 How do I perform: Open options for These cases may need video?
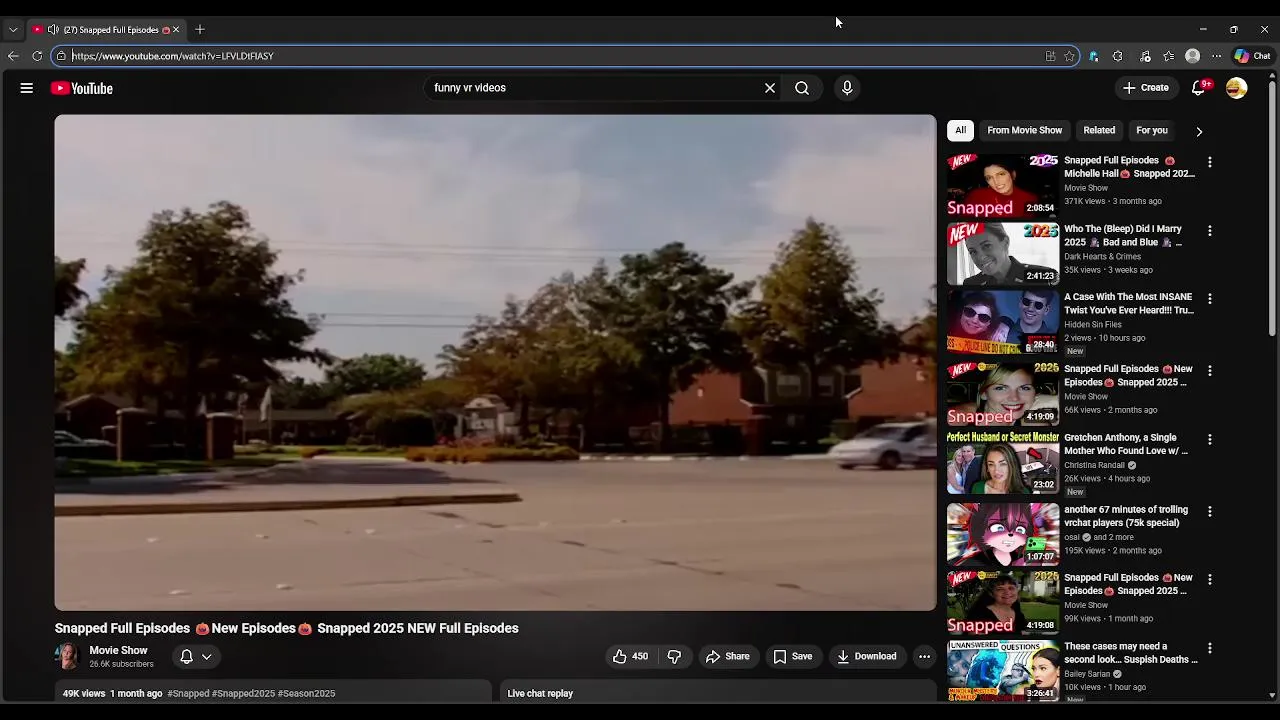click(1209, 649)
